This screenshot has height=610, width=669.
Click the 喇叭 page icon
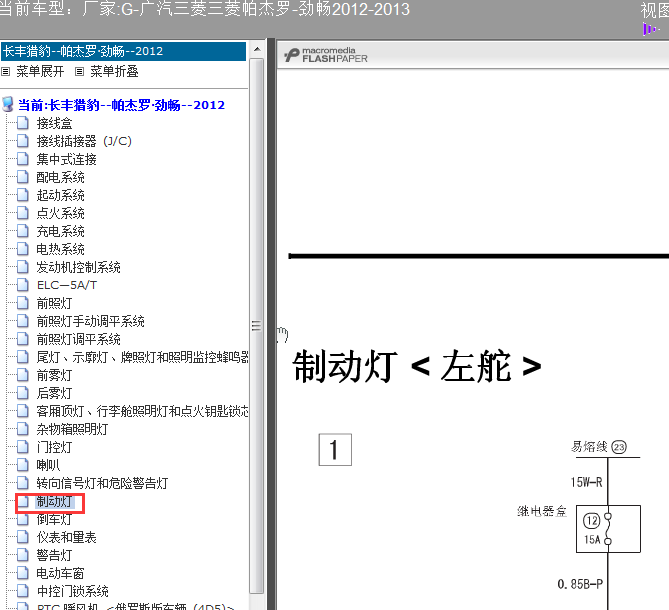(x=23, y=465)
